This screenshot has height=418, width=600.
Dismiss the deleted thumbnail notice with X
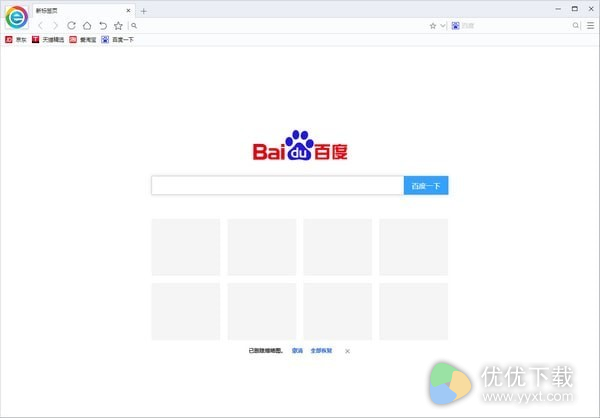click(347, 351)
